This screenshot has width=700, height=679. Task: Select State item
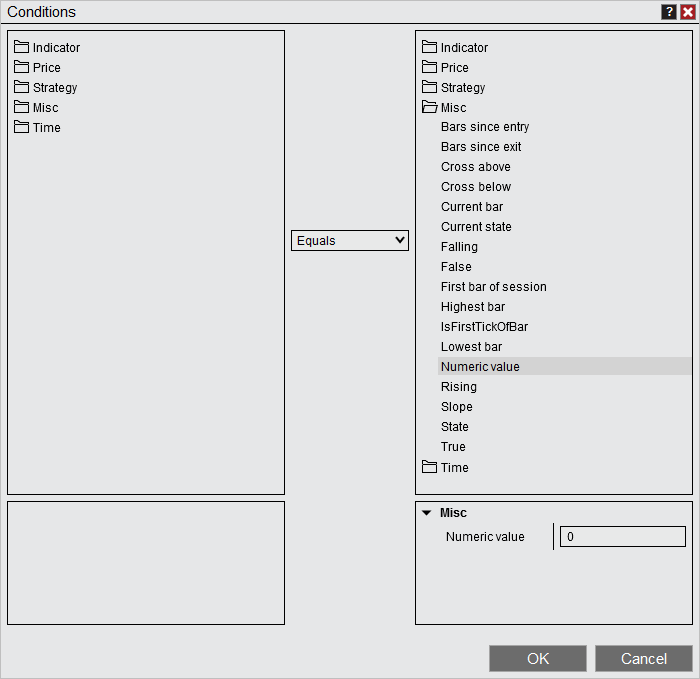click(x=454, y=427)
